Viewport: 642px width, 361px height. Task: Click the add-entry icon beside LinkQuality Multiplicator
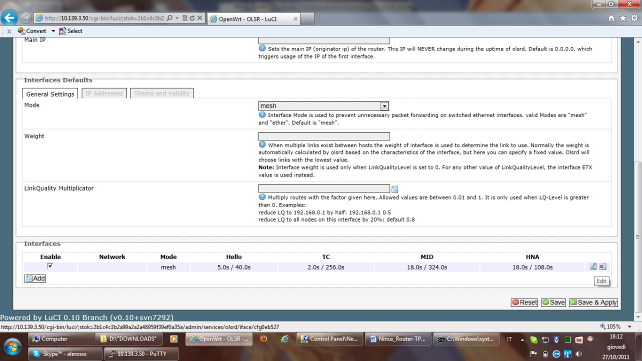coord(394,189)
